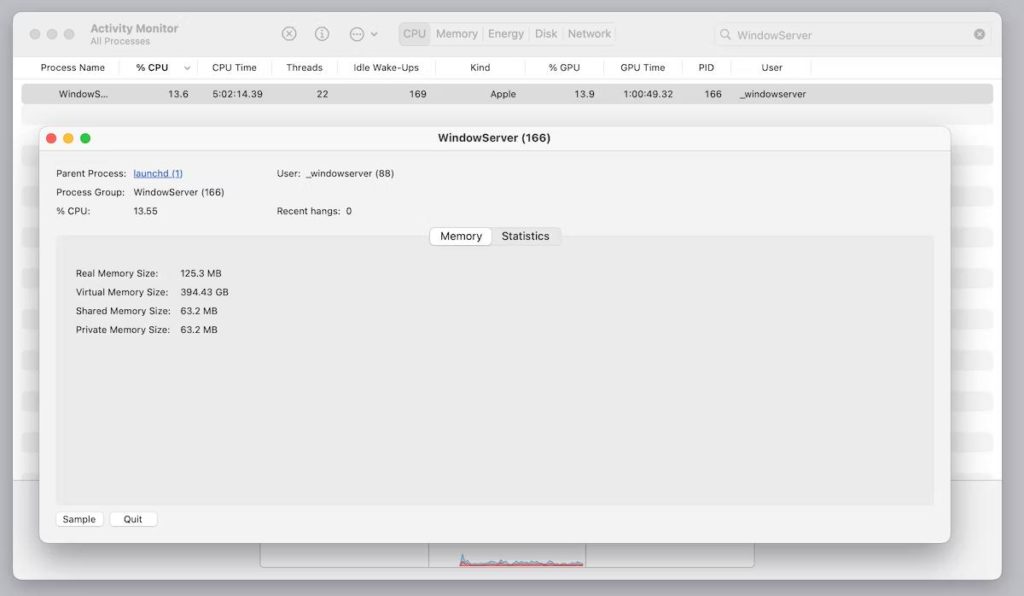Image resolution: width=1024 pixels, height=596 pixels.
Task: Sort by Process Name column
Action: (x=72, y=68)
